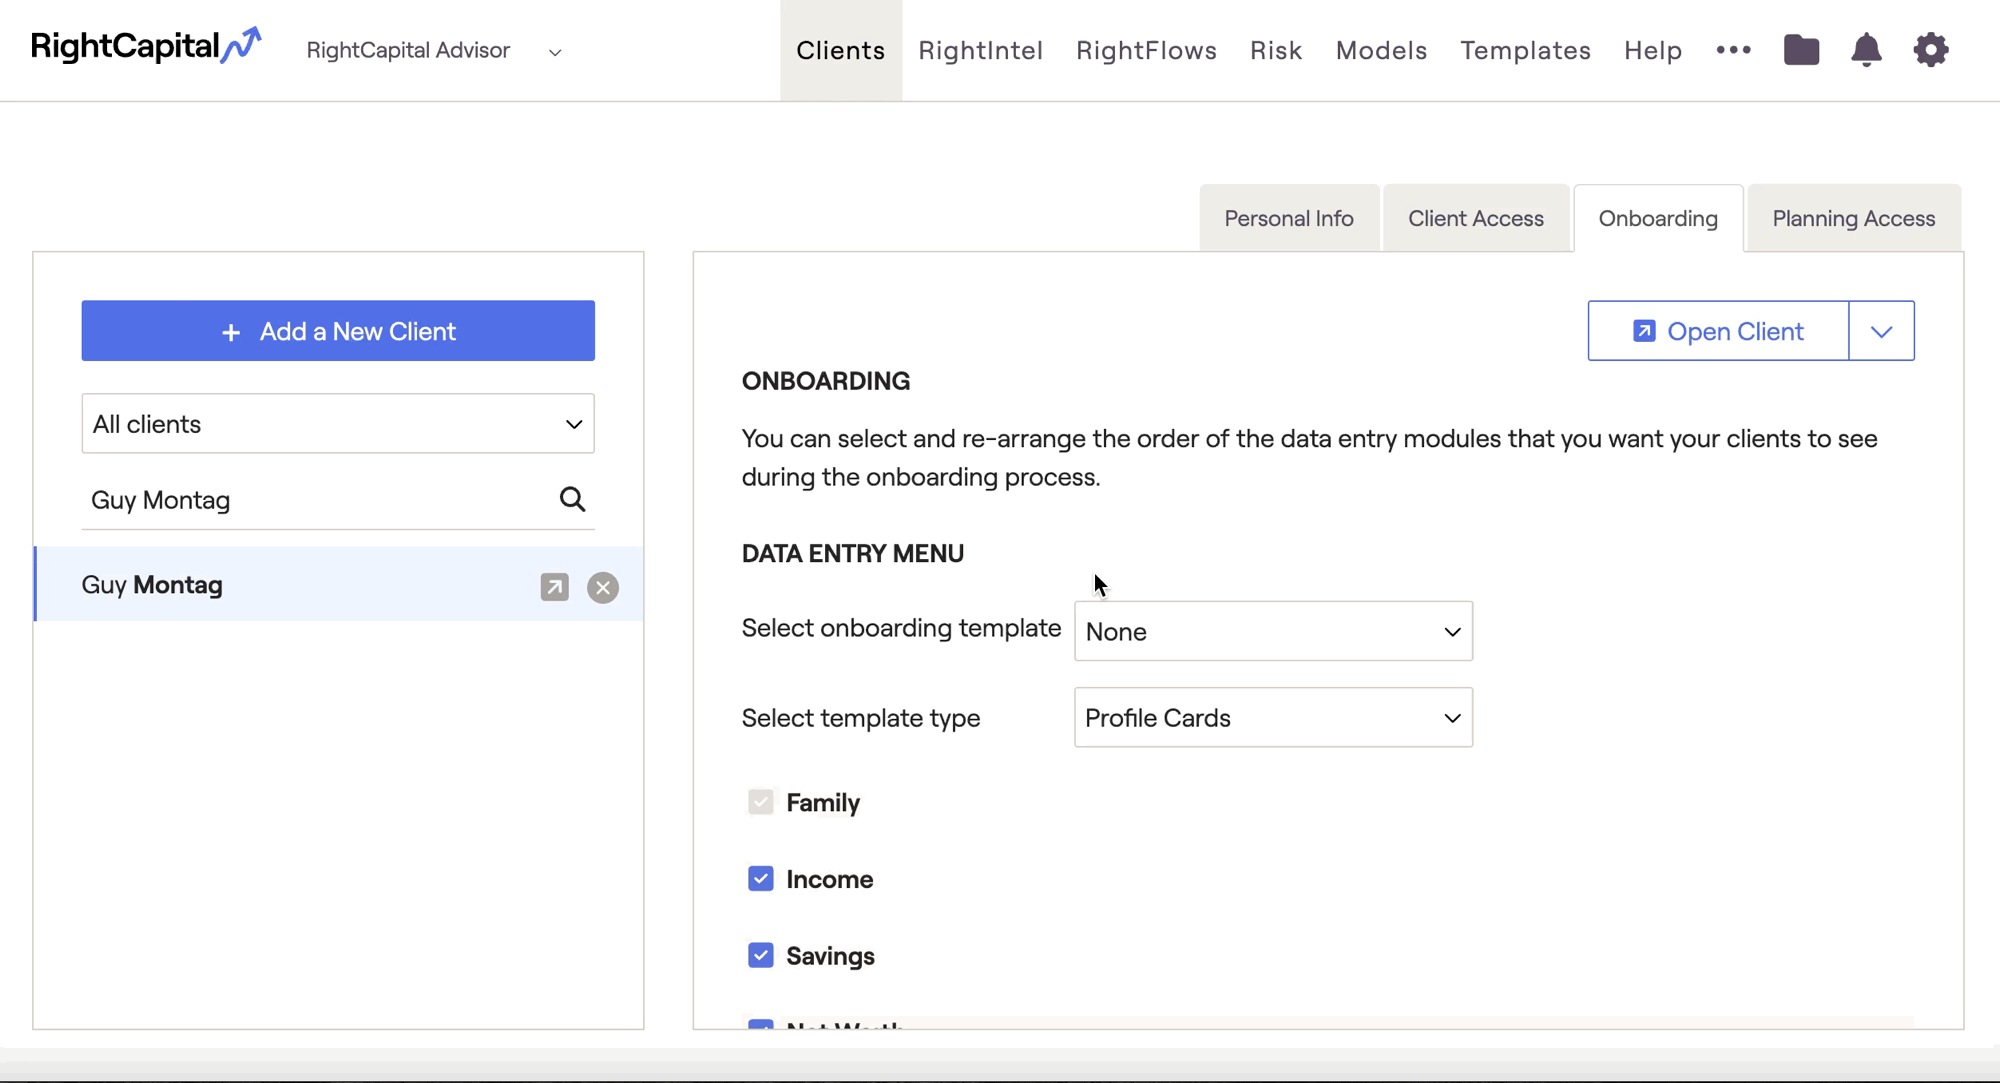Screen dimensions: 2000x1083
Task: Open the more options ellipsis menu
Action: click(1733, 50)
